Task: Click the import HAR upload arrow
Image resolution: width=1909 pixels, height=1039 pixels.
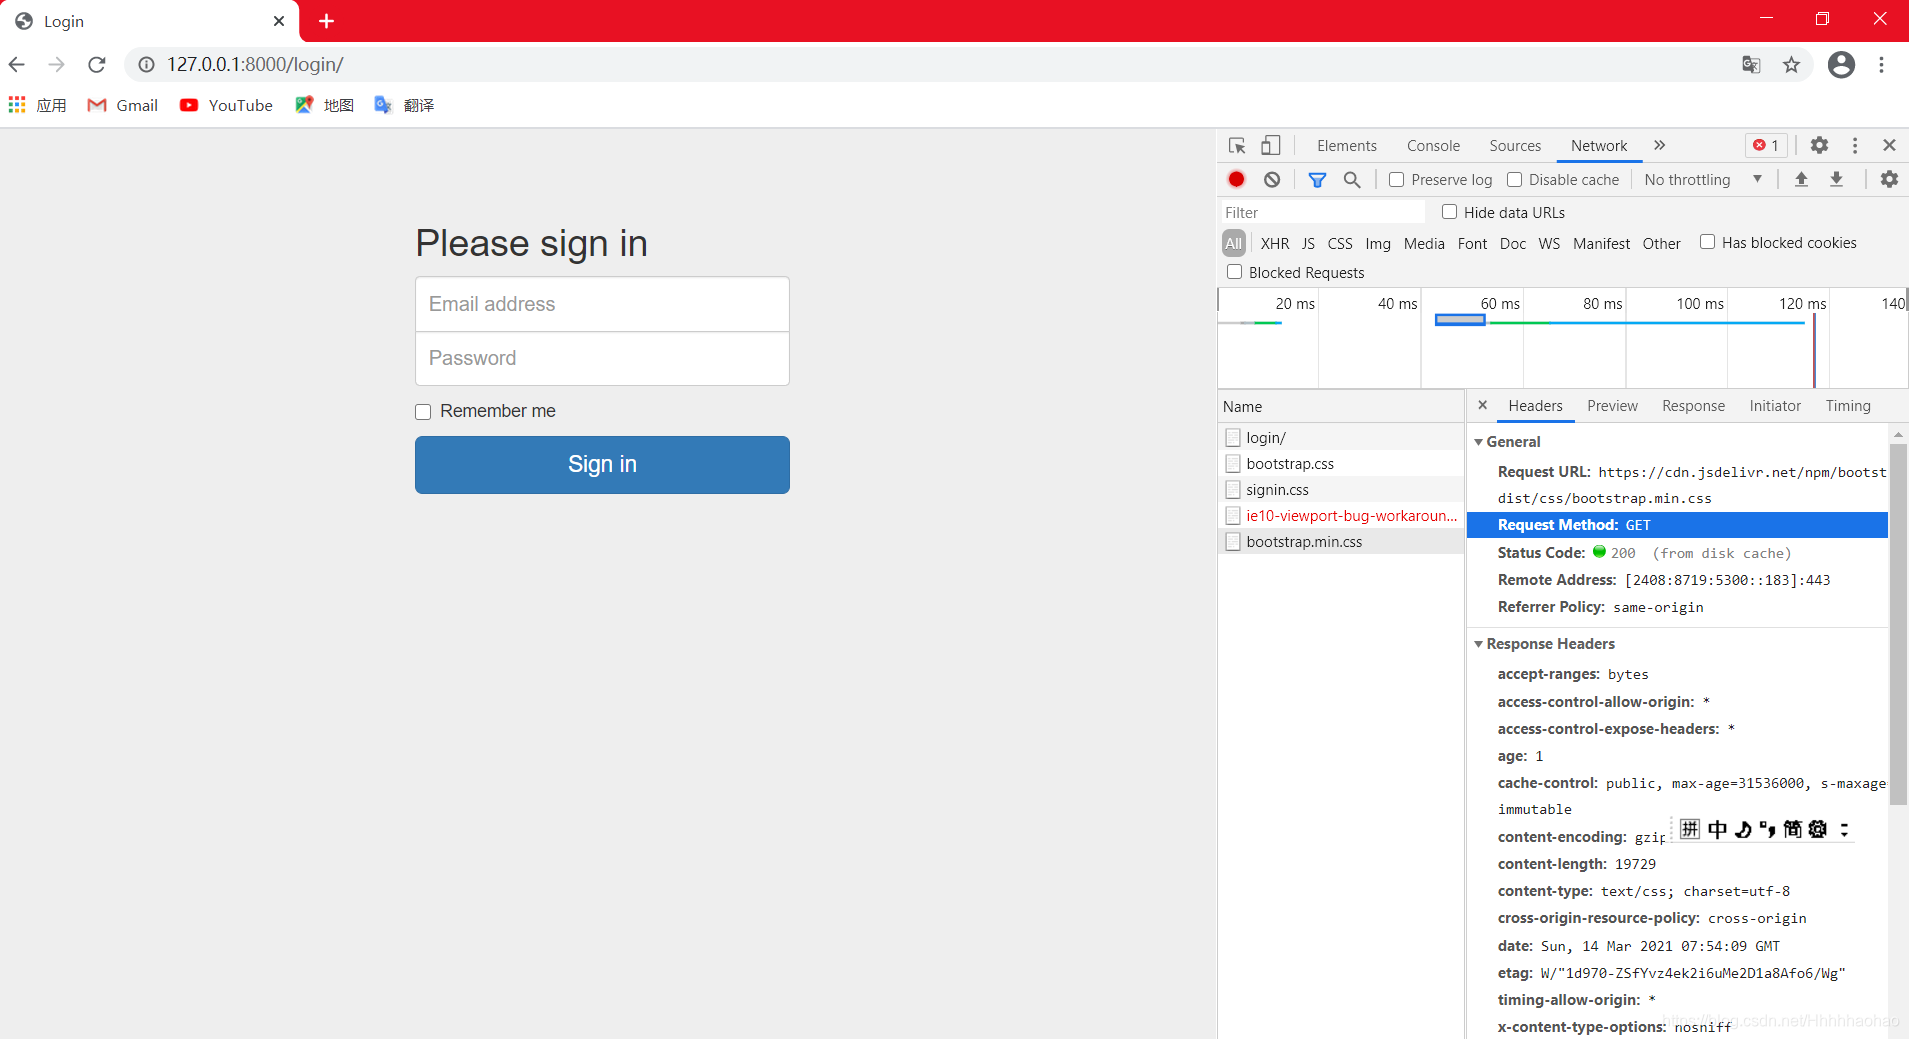Action: click(1801, 180)
